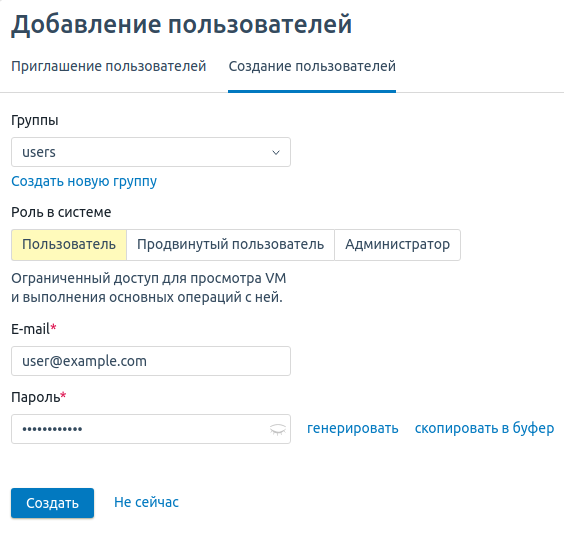Click the chevron arrow in groups selector
The width and height of the screenshot is (564, 534).
point(276,152)
